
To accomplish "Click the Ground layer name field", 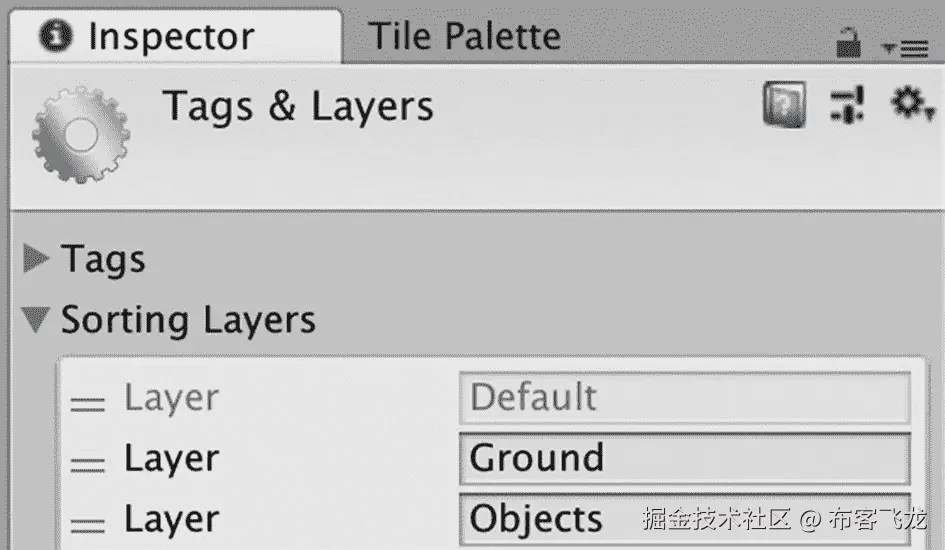I will [685, 459].
